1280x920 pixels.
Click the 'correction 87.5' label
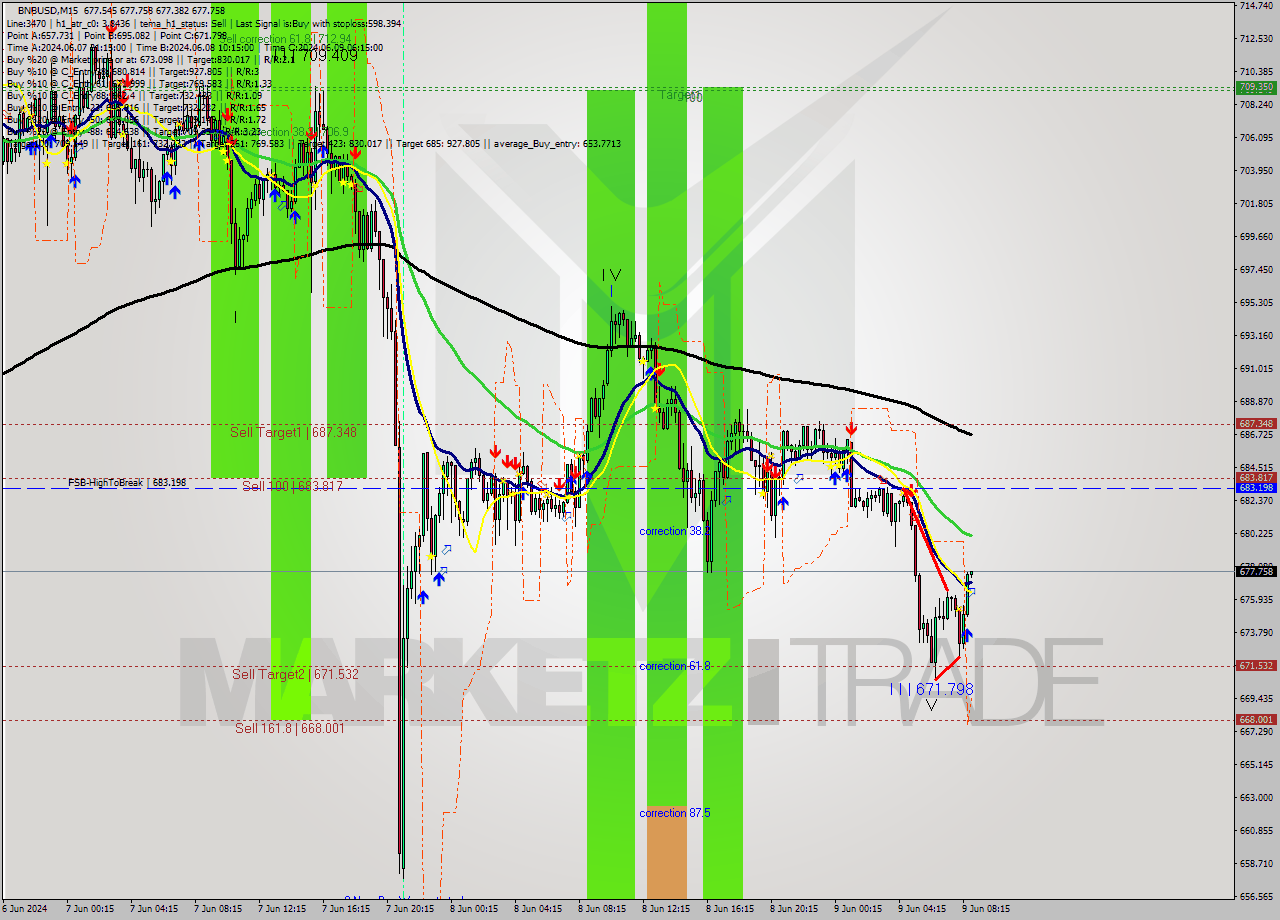(675, 813)
